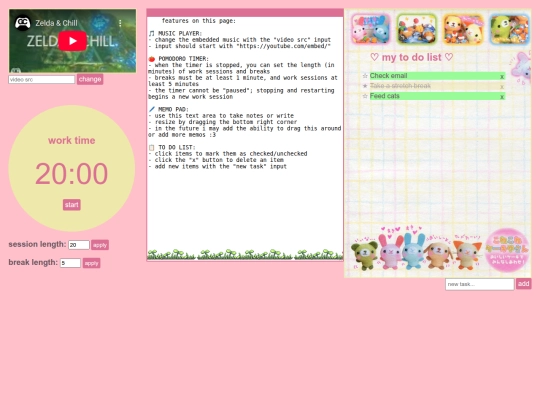Delete the Check email item with x
Screen dimensions: 540x405
(502, 76)
